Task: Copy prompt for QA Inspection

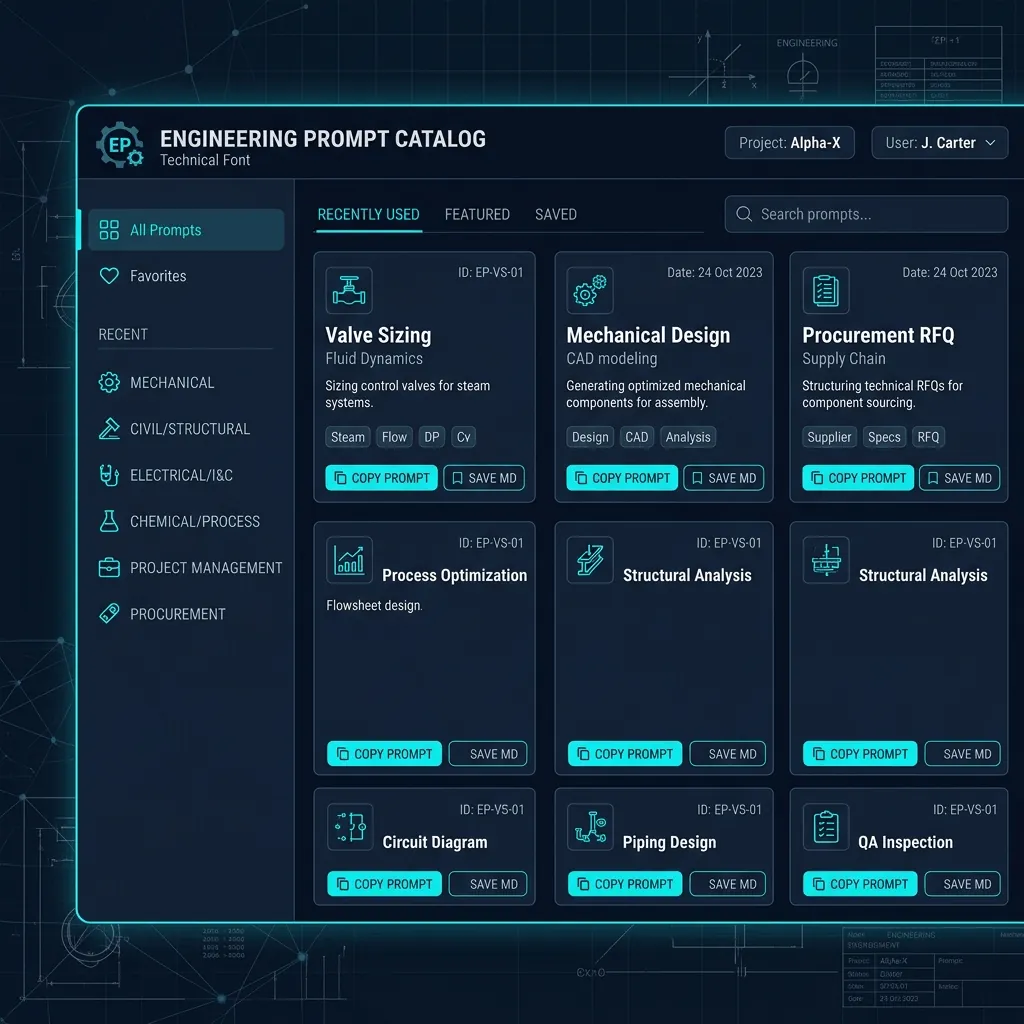Action: click(860, 884)
